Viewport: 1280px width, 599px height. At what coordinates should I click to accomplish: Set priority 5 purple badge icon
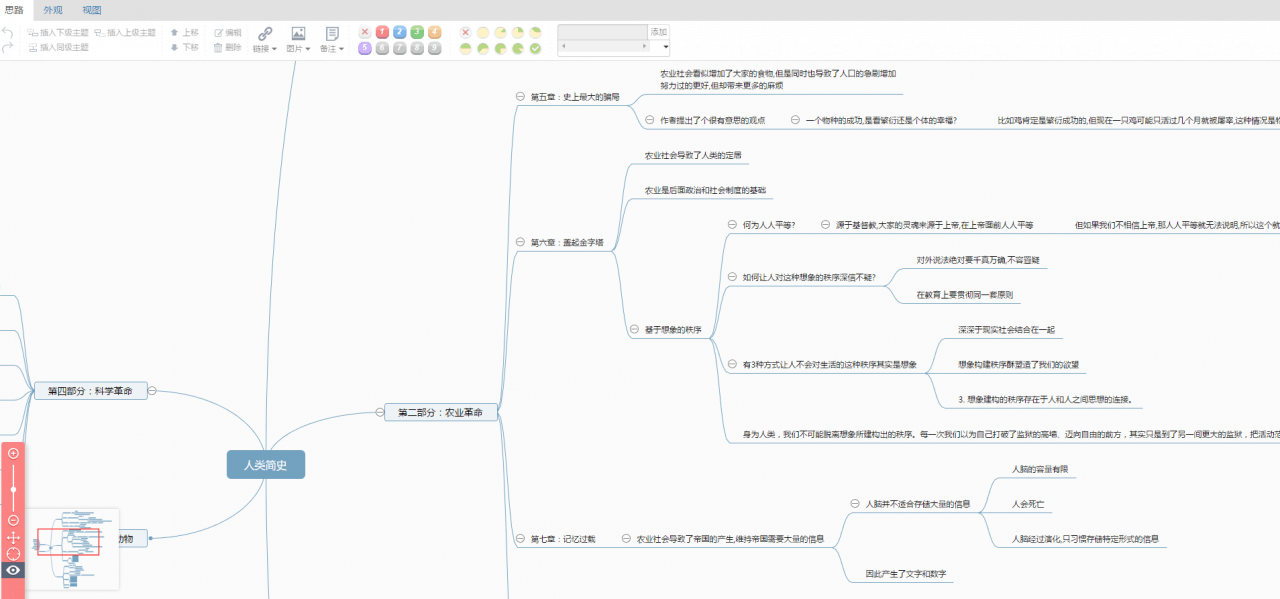[x=365, y=48]
